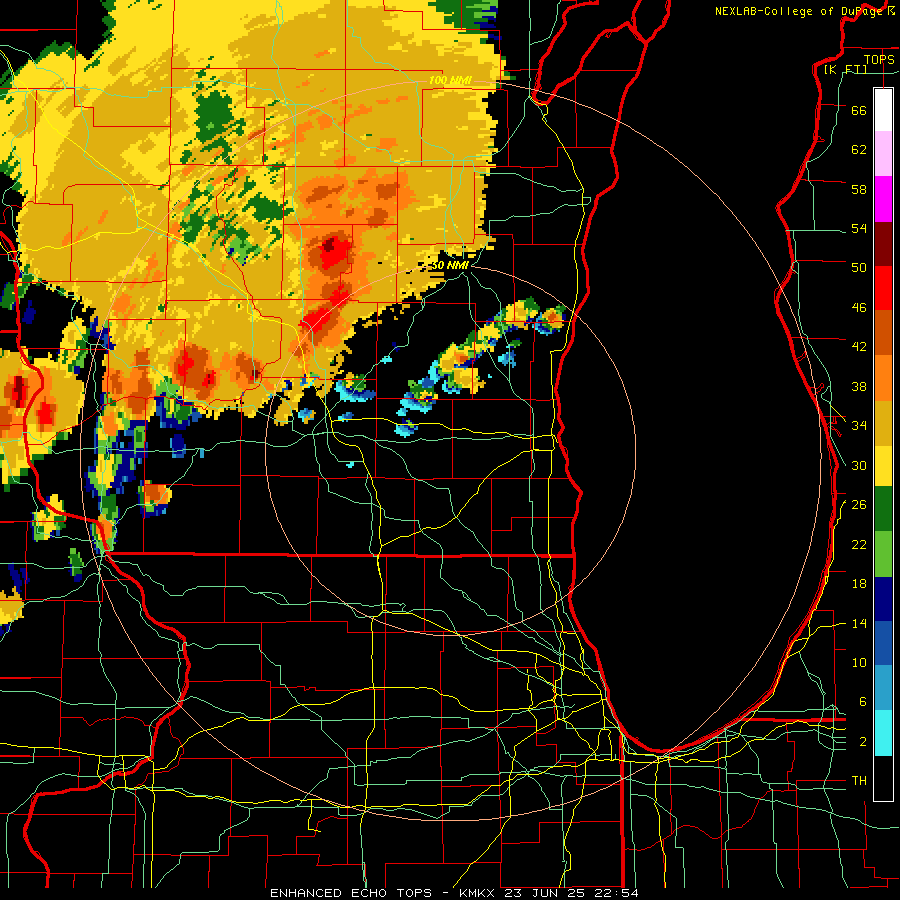Click the navy blue legend swatch
This screenshot has height=900, width=900.
coord(883,599)
